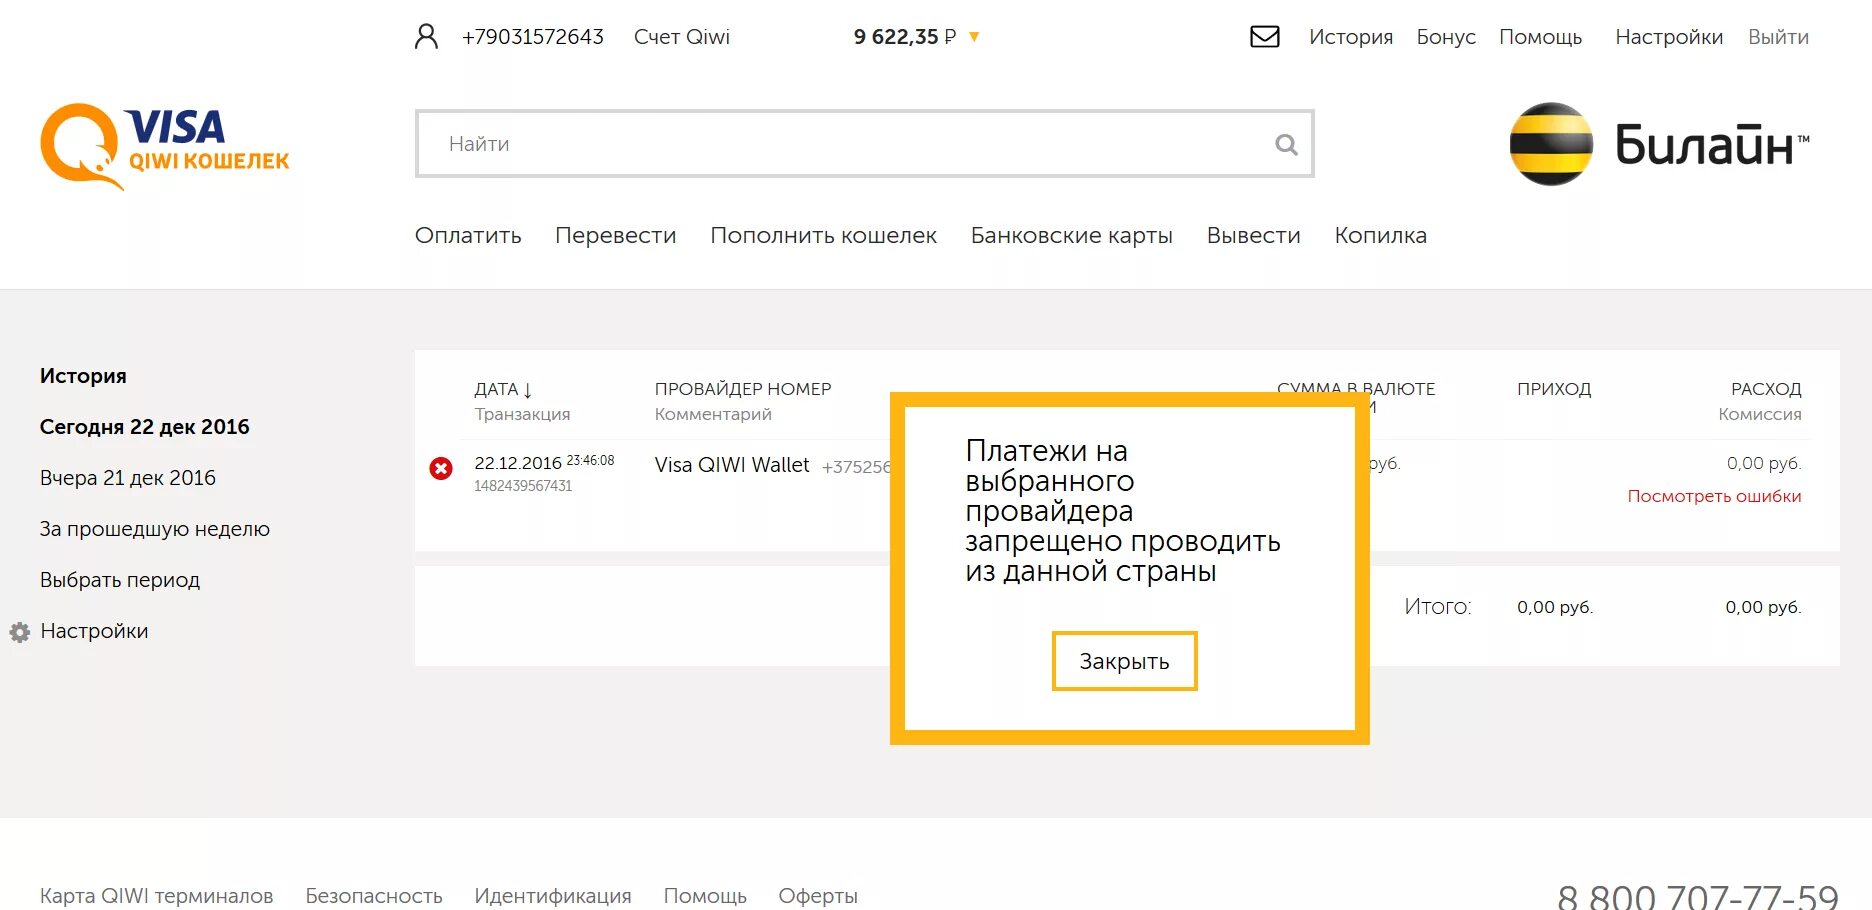Open Помощь footer link
Viewport: 1872px width, 910px height.
point(705,896)
